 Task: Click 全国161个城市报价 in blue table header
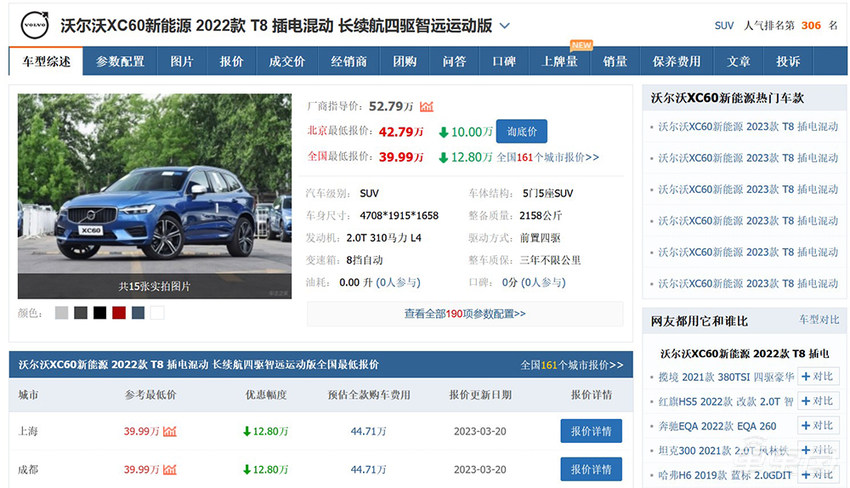coord(572,365)
